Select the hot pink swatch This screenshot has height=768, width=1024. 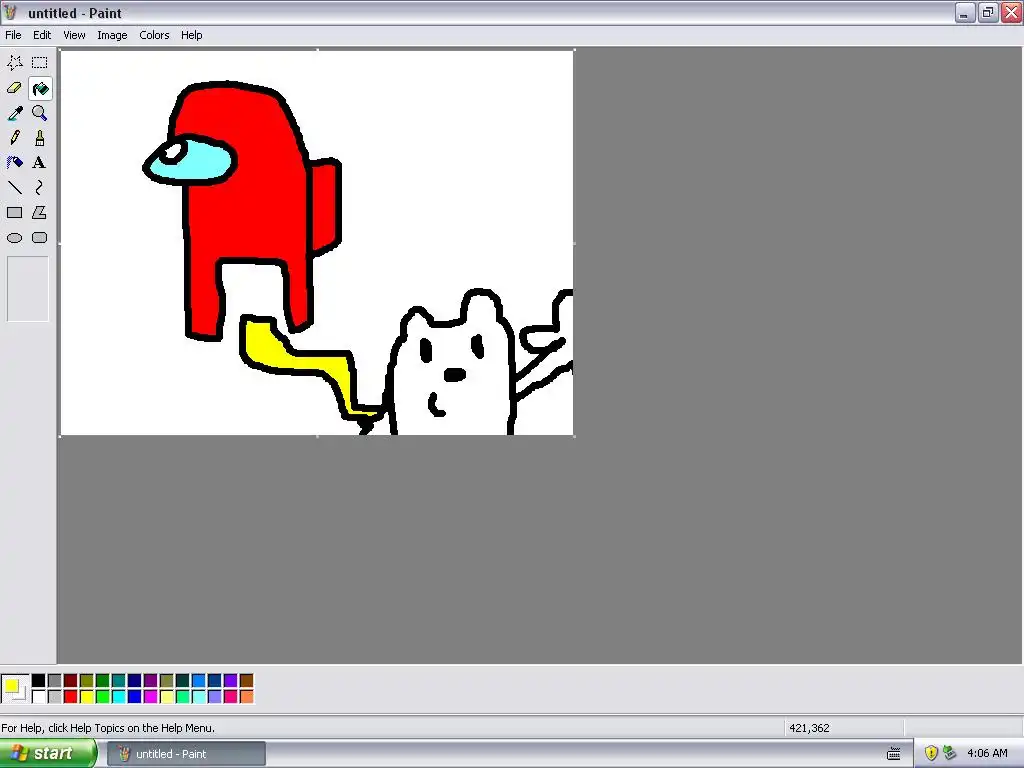[231, 697]
